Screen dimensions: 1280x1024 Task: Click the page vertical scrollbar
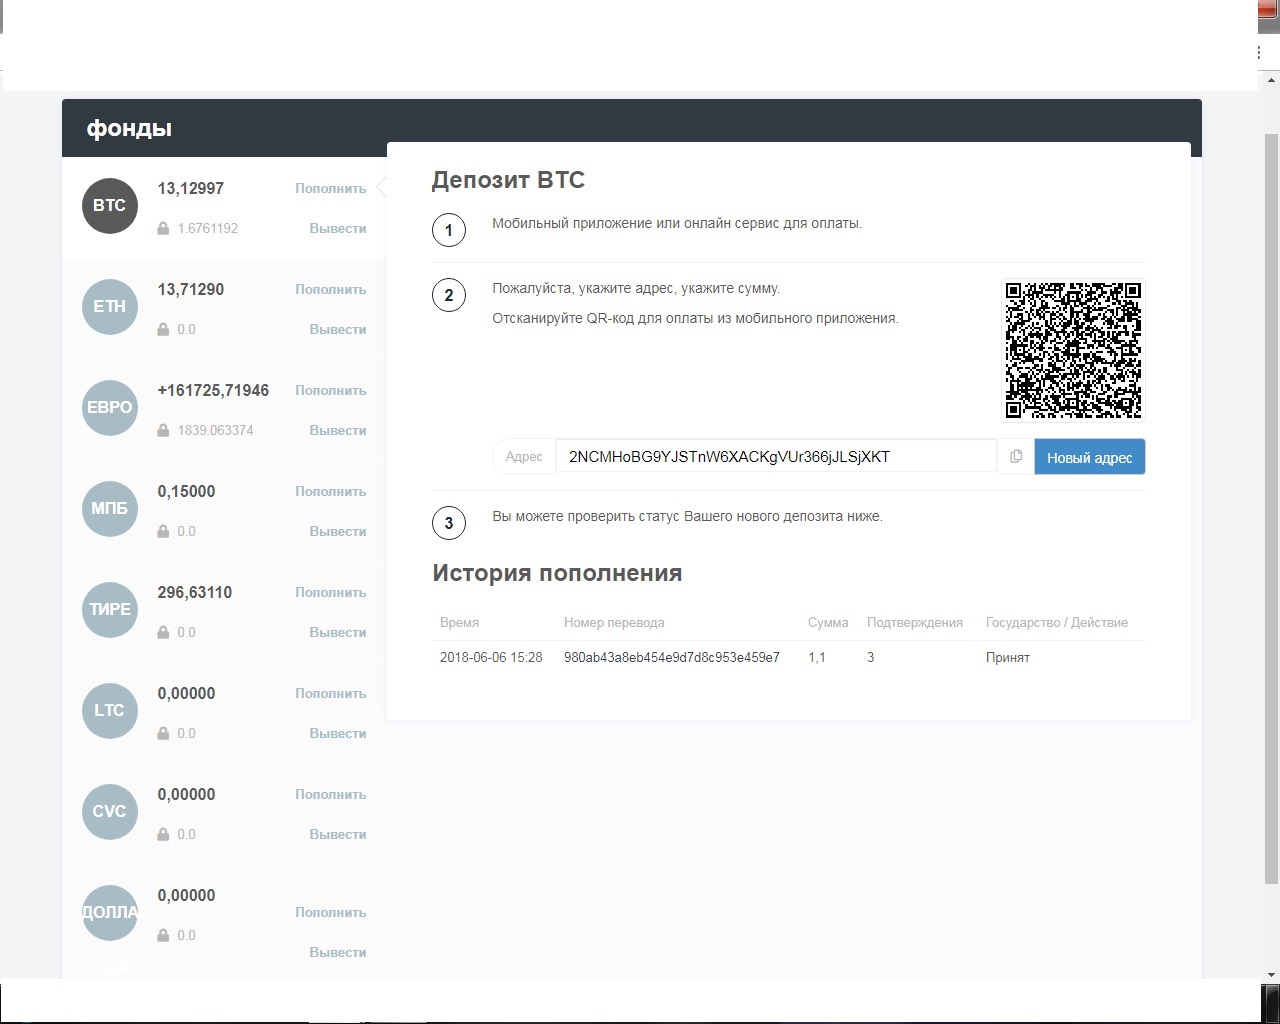[x=1271, y=510]
